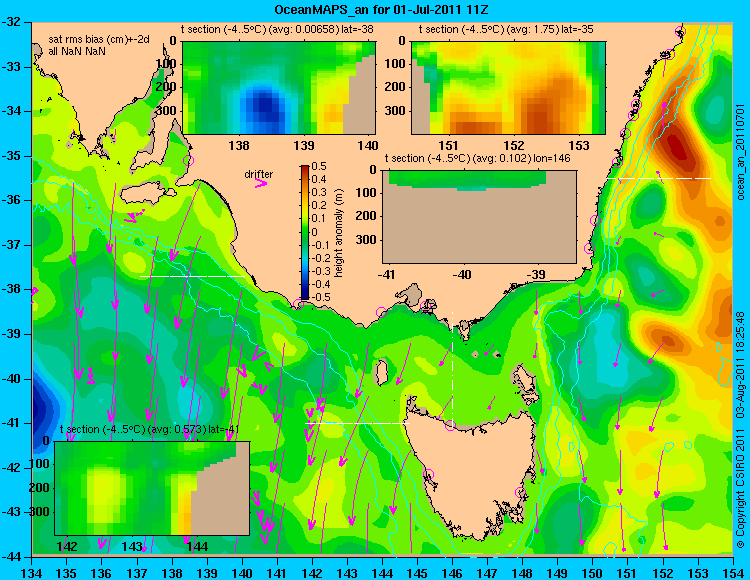Screen dimensions: 750x580
Task: Click the white dashed section line at lat -38
Action: pyautogui.click(x=192, y=276)
